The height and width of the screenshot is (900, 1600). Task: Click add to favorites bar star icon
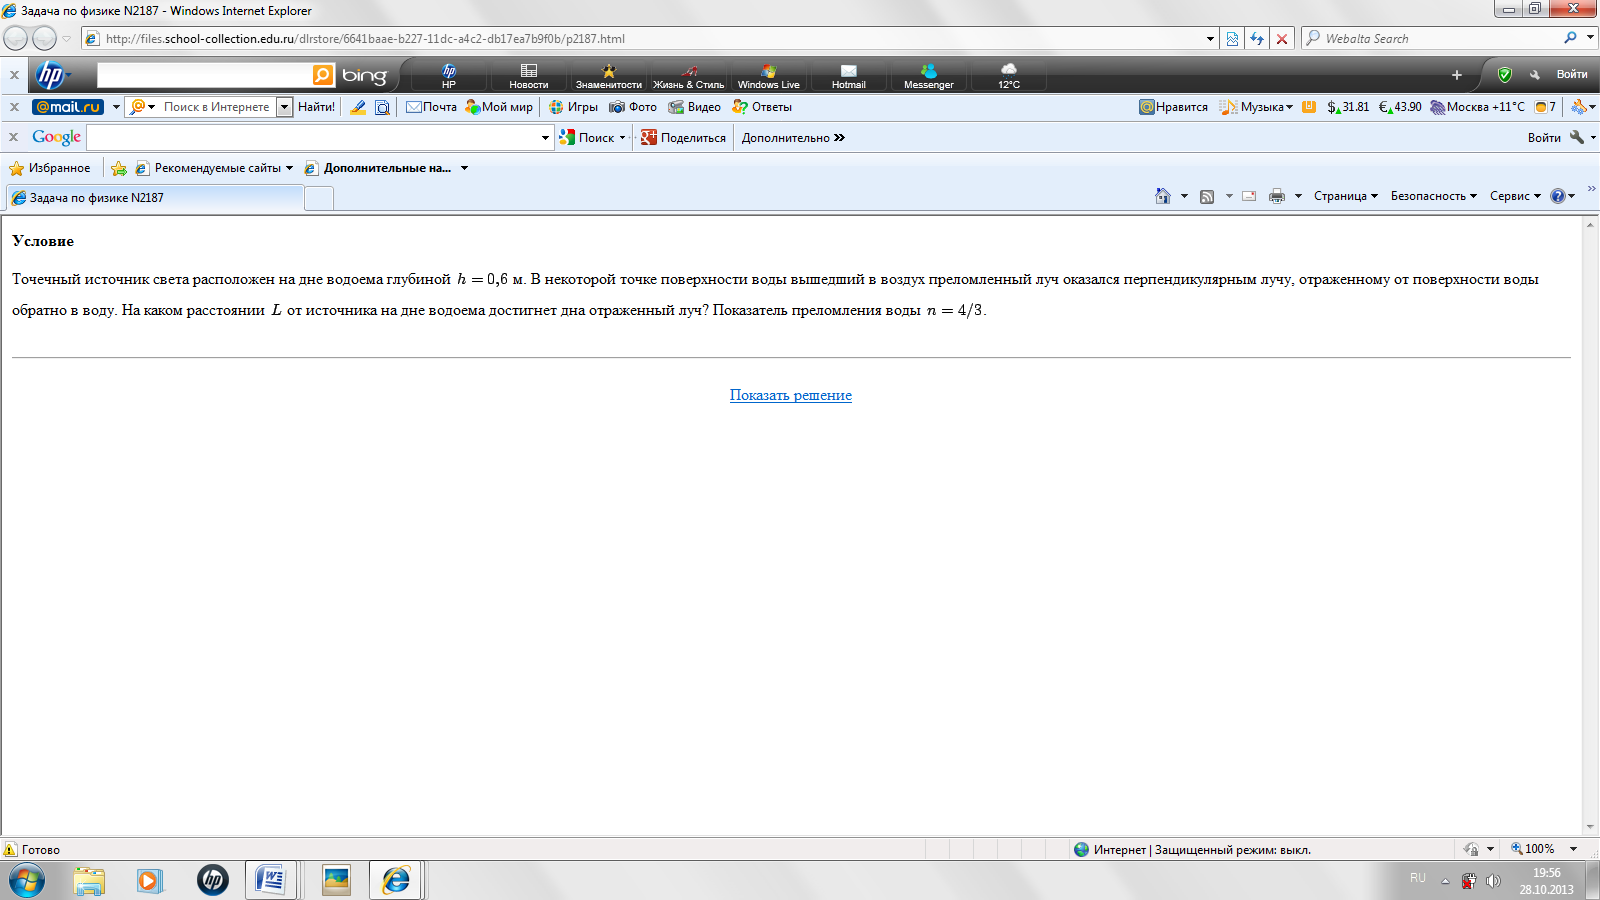click(119, 168)
